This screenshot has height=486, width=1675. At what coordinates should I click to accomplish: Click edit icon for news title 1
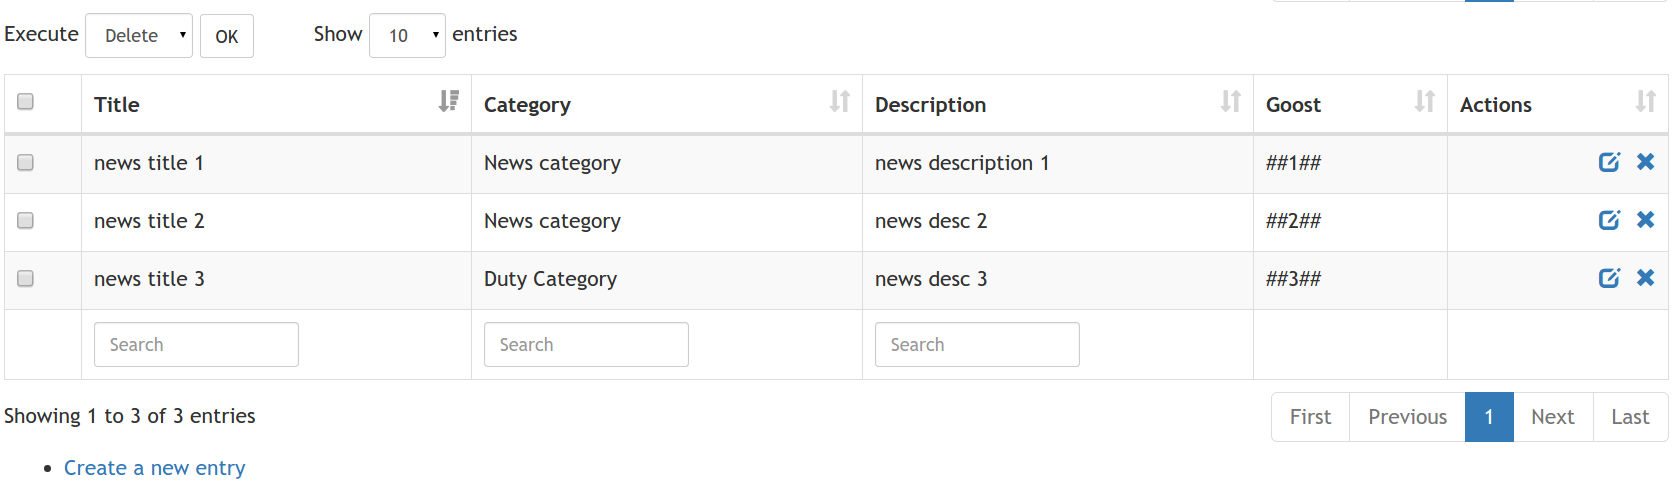click(1608, 162)
